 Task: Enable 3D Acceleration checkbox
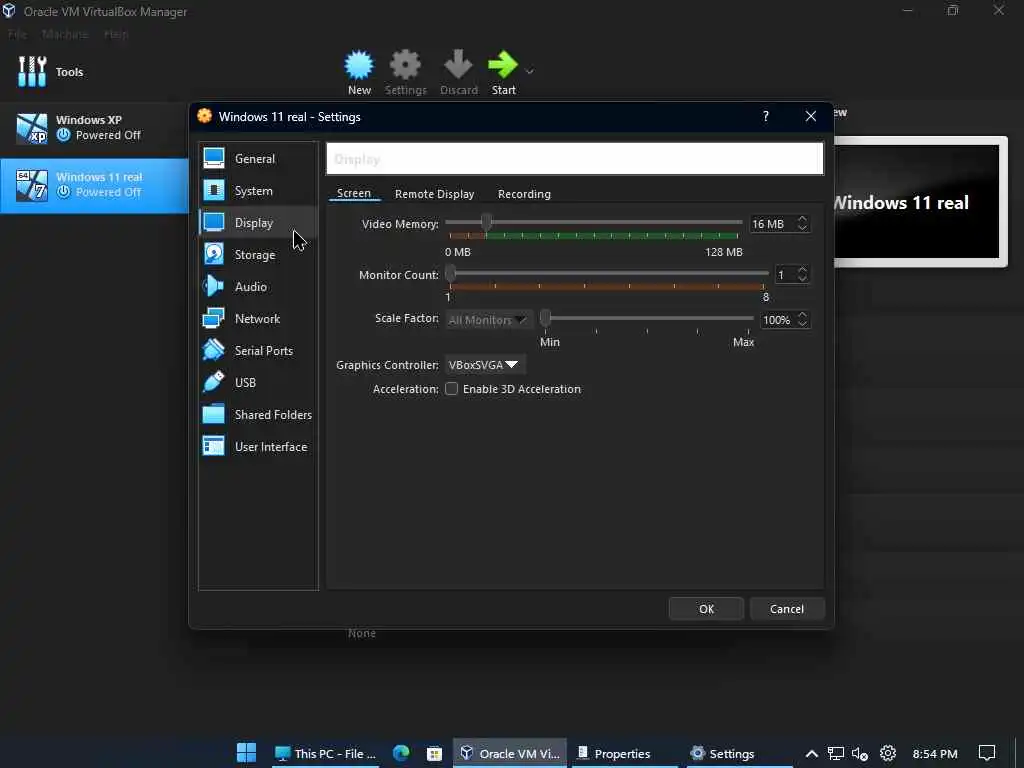coord(451,389)
